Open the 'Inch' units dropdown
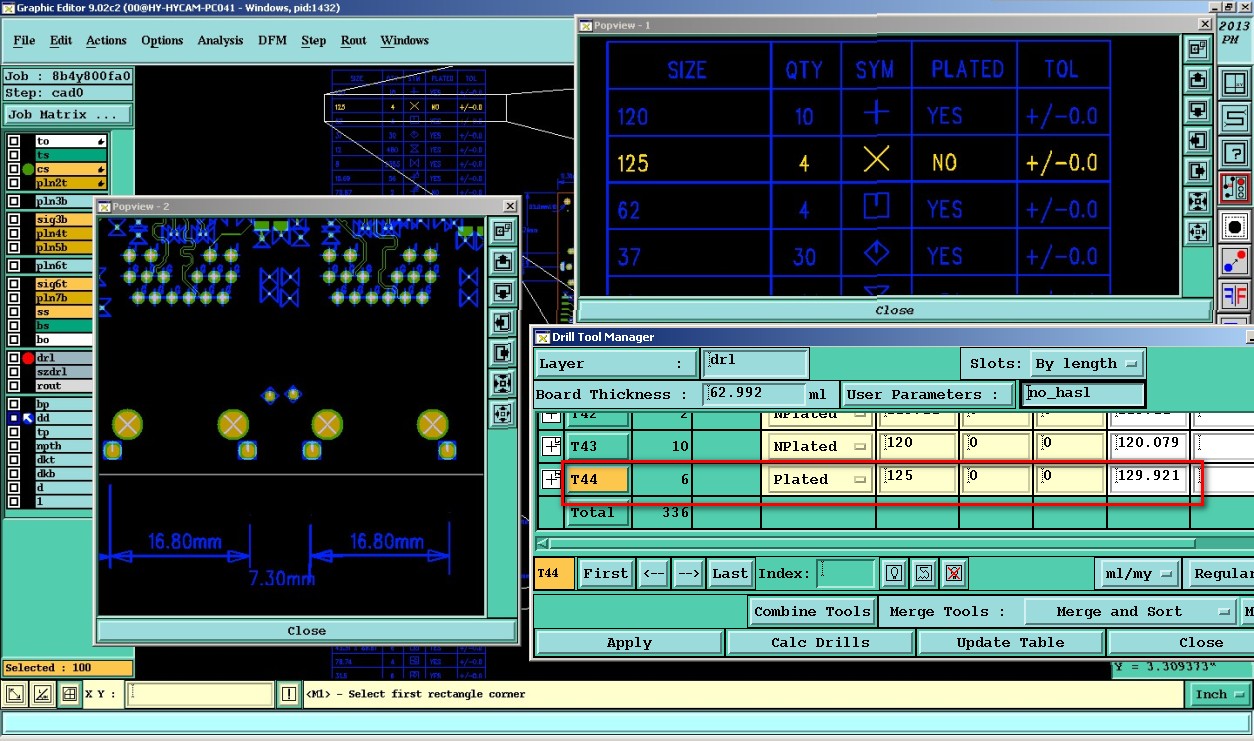This screenshot has height=741, width=1254. point(1220,694)
